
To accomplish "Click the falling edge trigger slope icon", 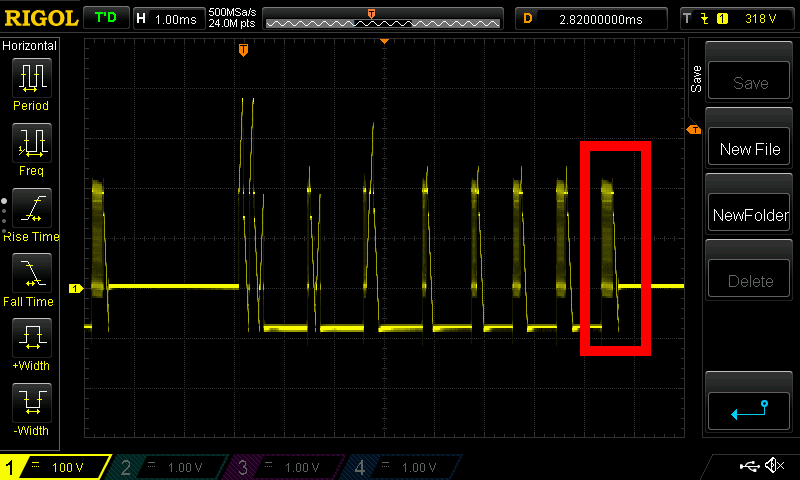I will click(705, 19).
